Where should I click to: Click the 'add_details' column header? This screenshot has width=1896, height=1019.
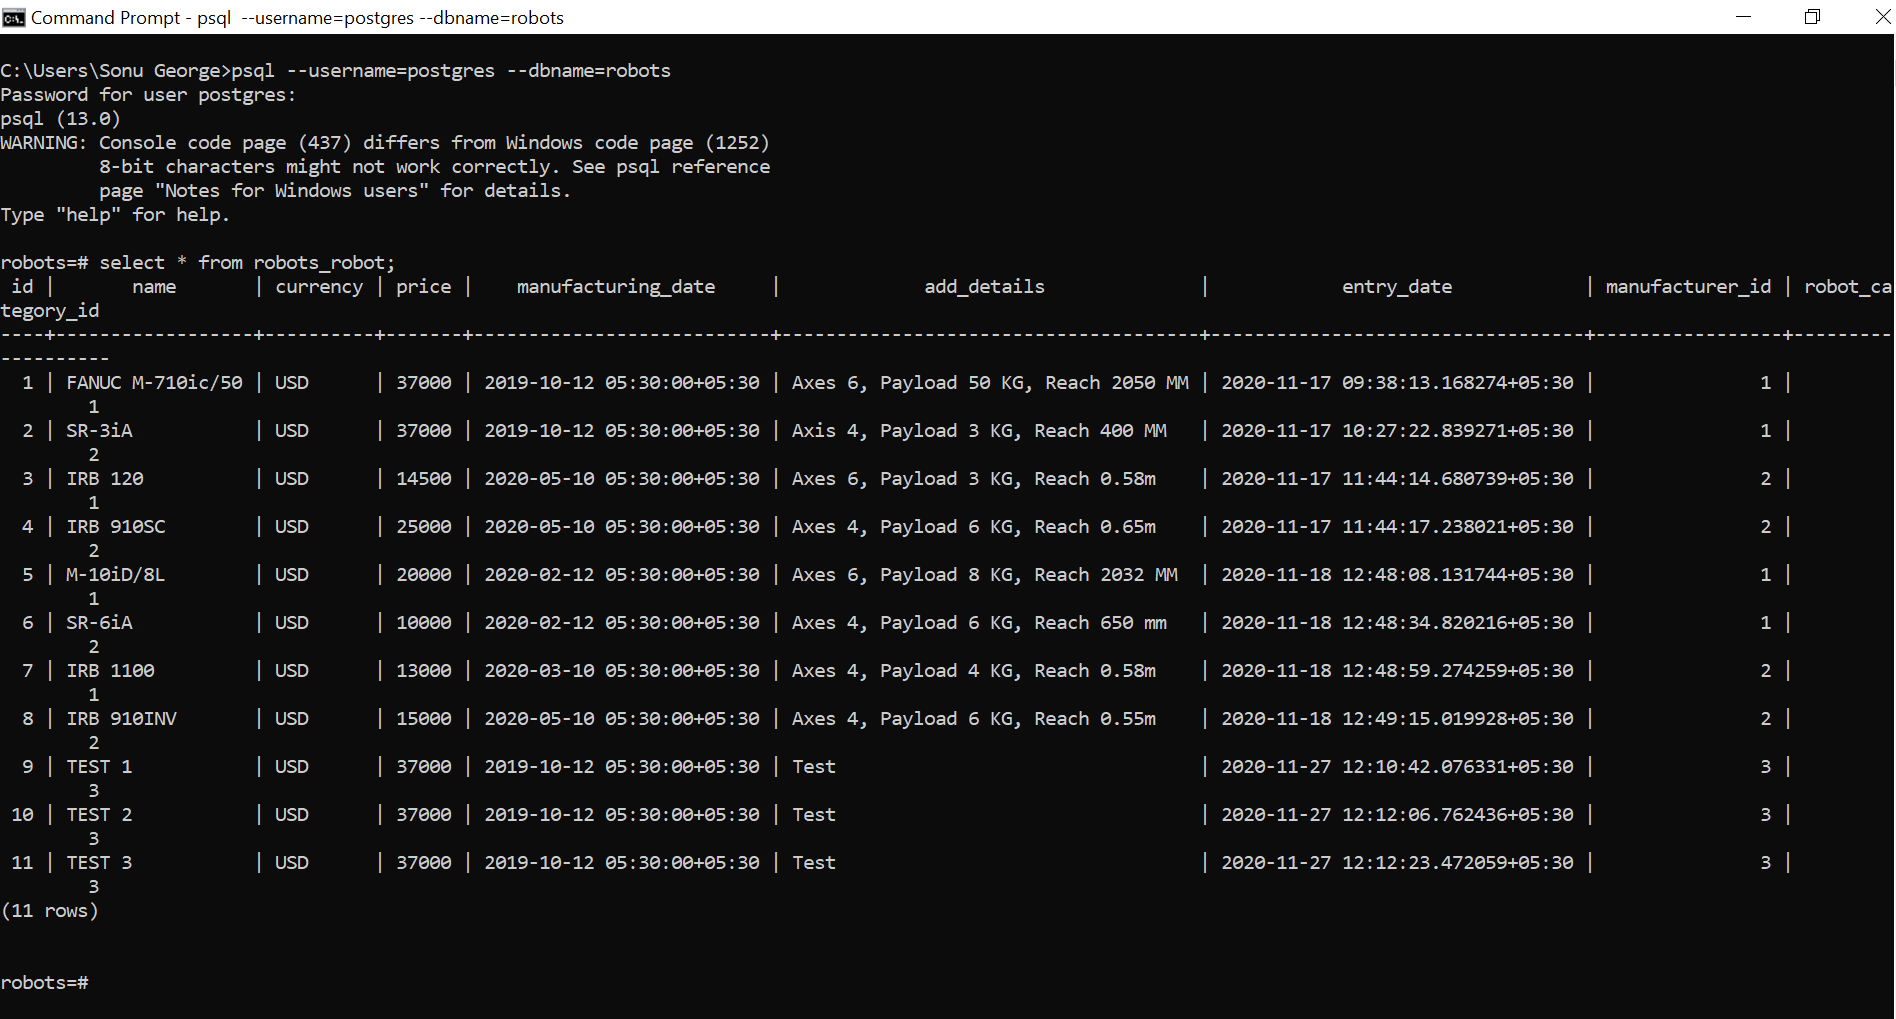point(984,287)
